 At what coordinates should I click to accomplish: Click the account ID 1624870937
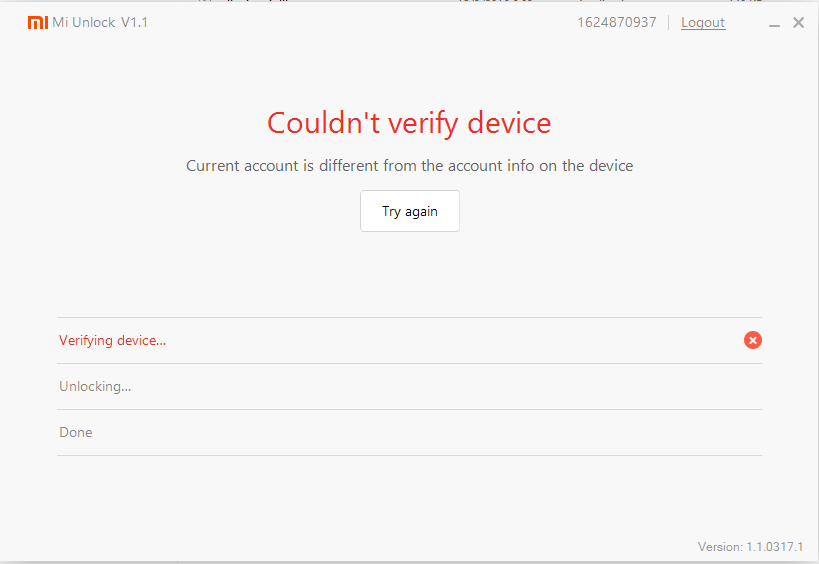click(x=616, y=23)
